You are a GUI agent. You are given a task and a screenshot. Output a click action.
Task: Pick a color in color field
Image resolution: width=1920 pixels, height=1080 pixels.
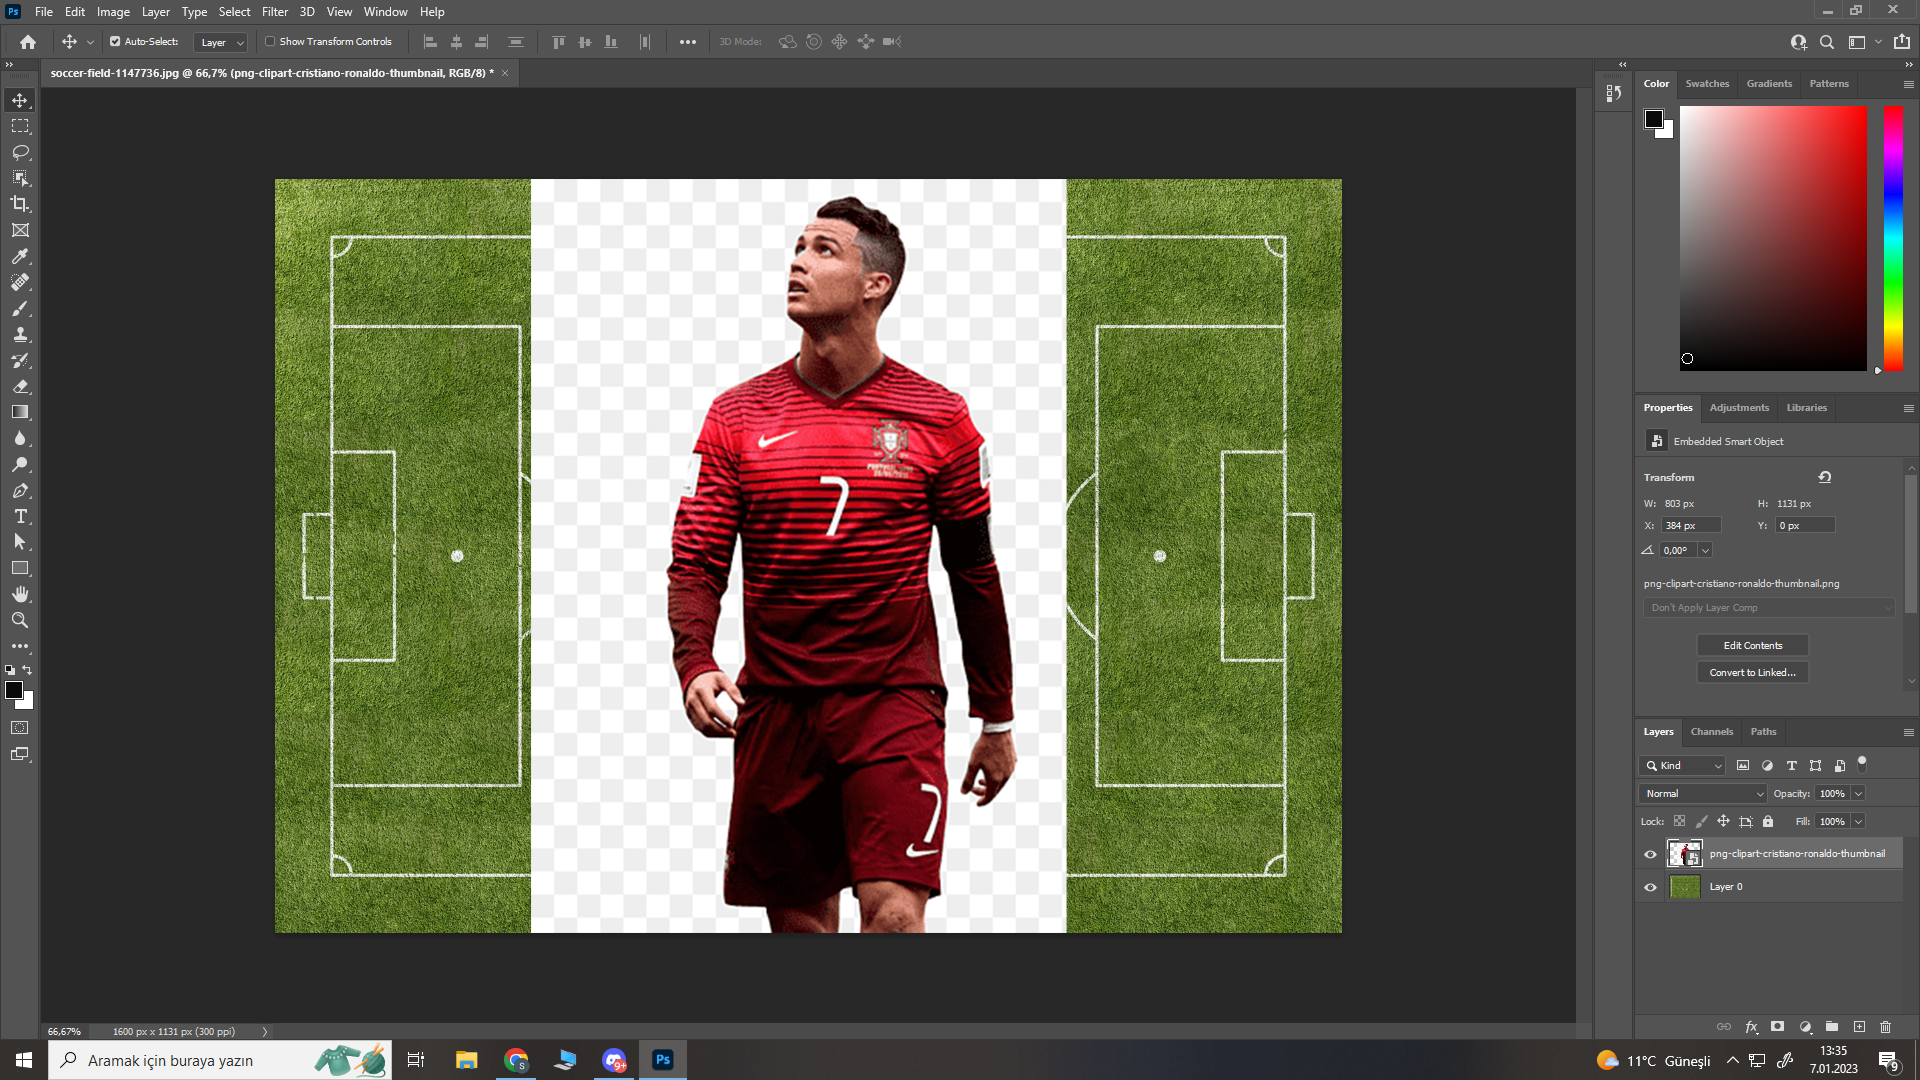pyautogui.click(x=1773, y=238)
